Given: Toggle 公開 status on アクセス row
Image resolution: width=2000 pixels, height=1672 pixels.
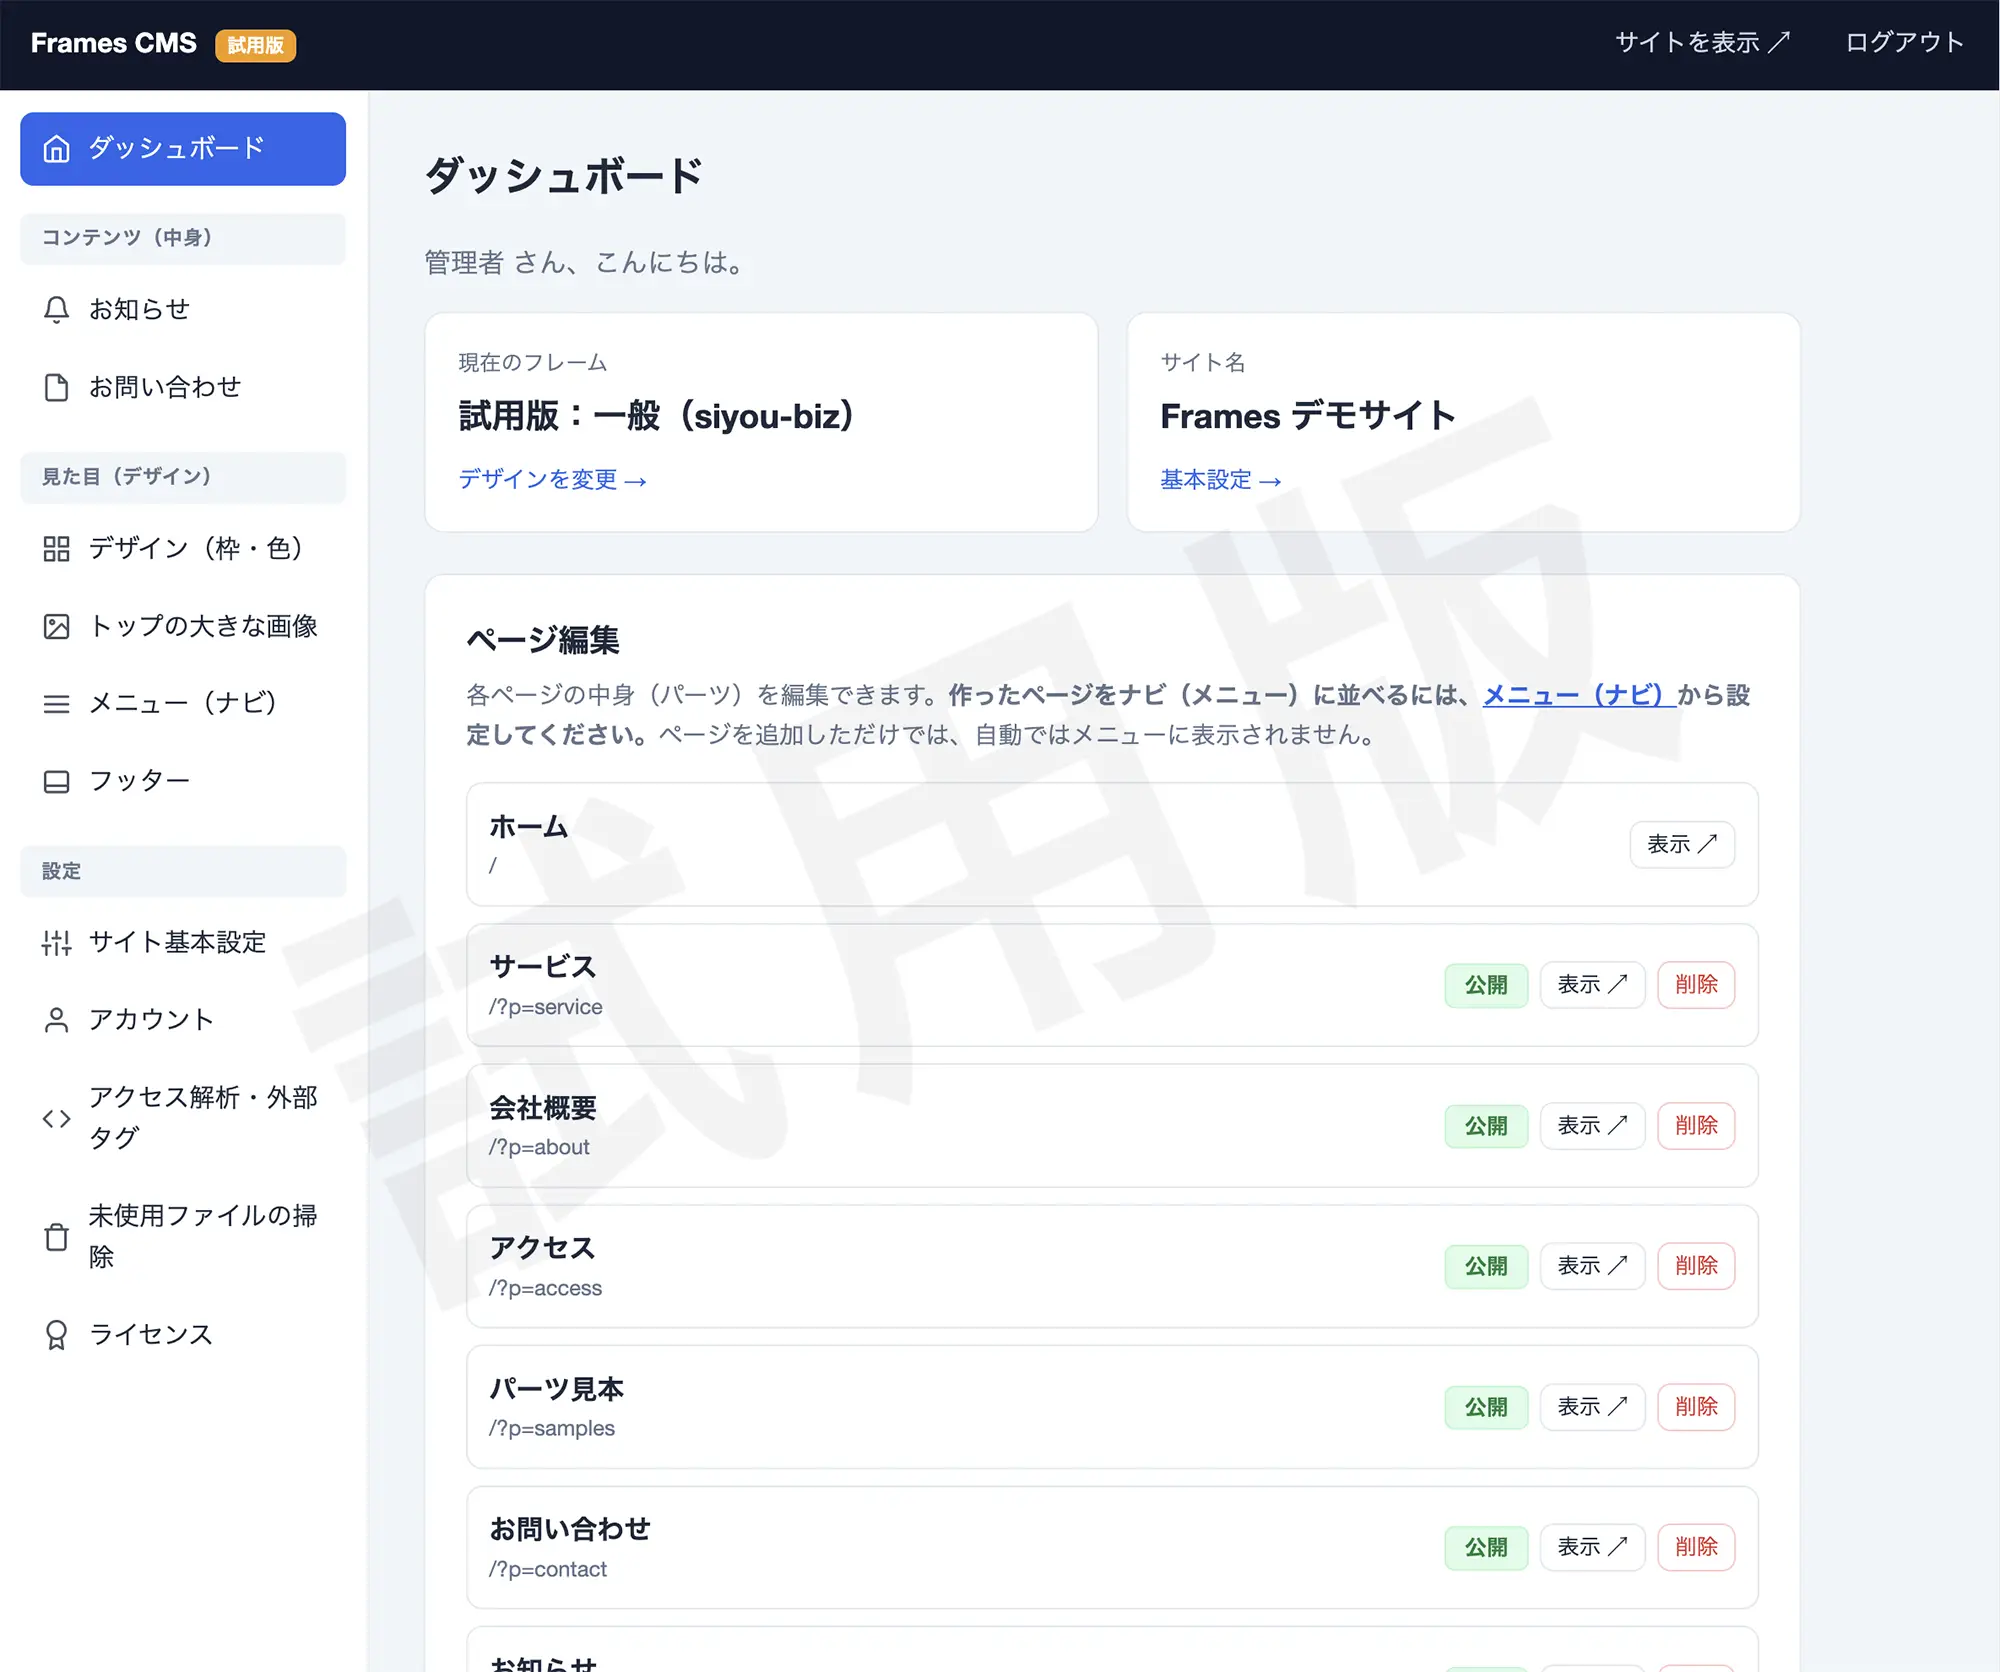Looking at the screenshot, I should click(x=1486, y=1267).
